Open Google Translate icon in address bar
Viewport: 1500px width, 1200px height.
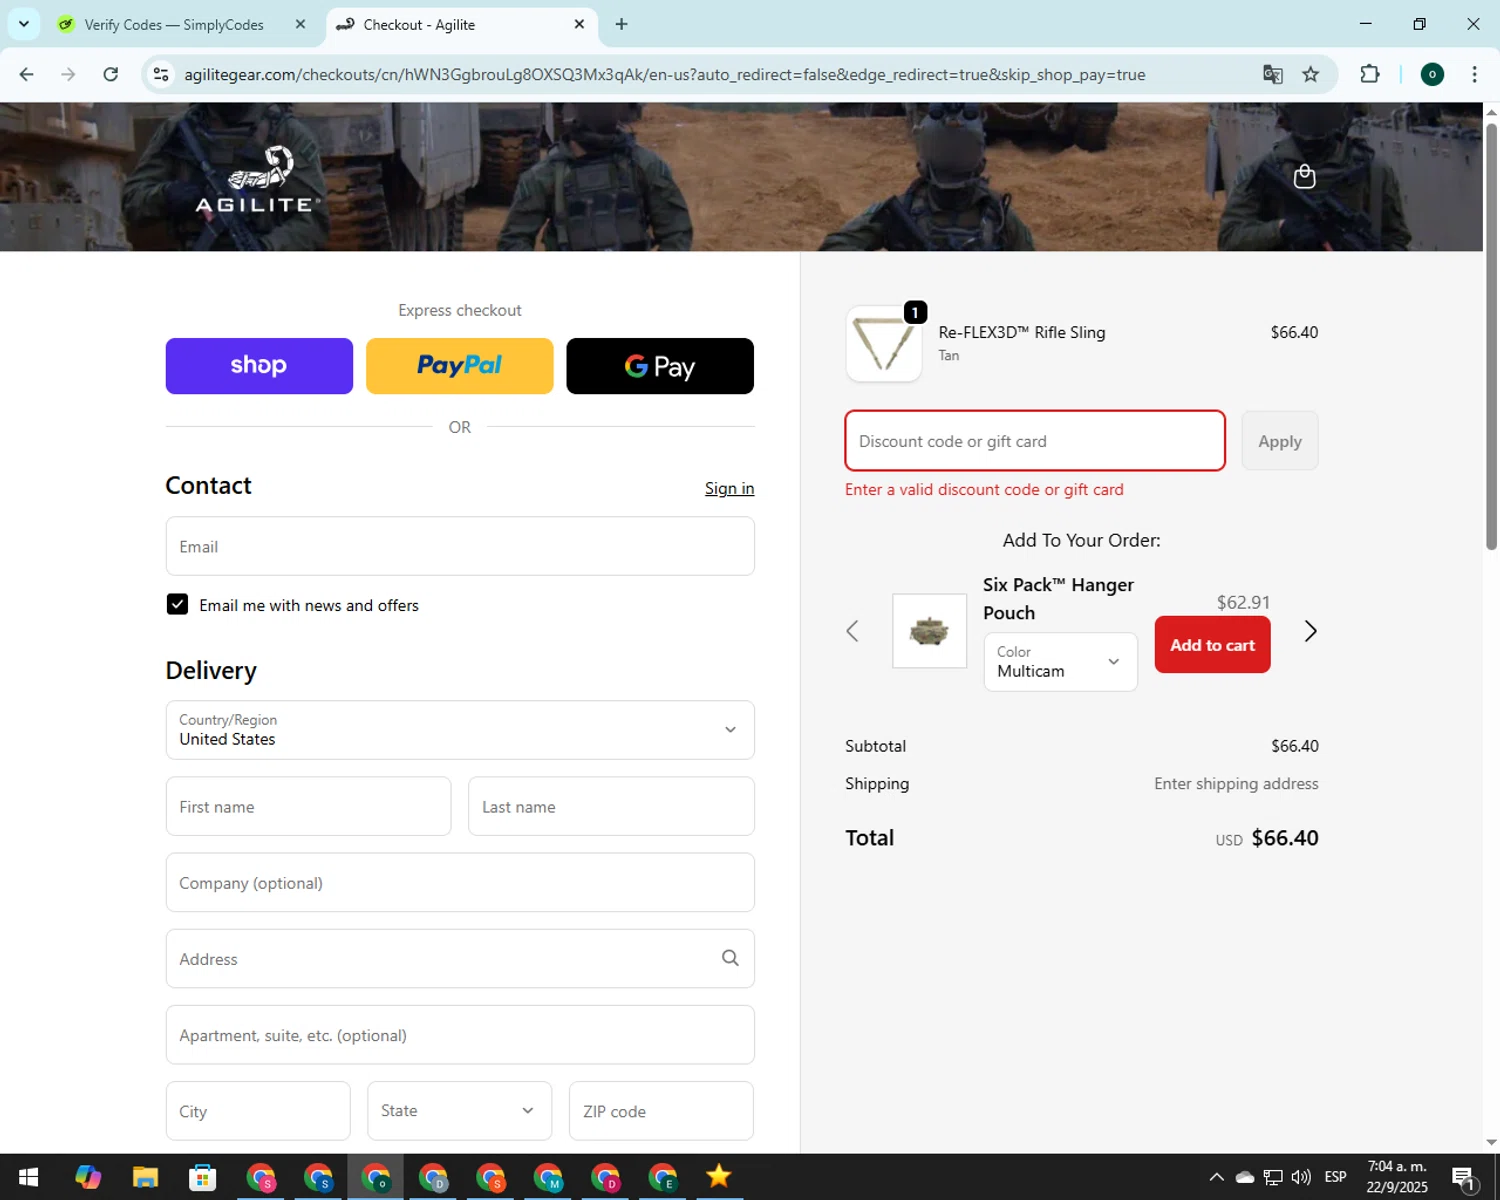click(1272, 74)
